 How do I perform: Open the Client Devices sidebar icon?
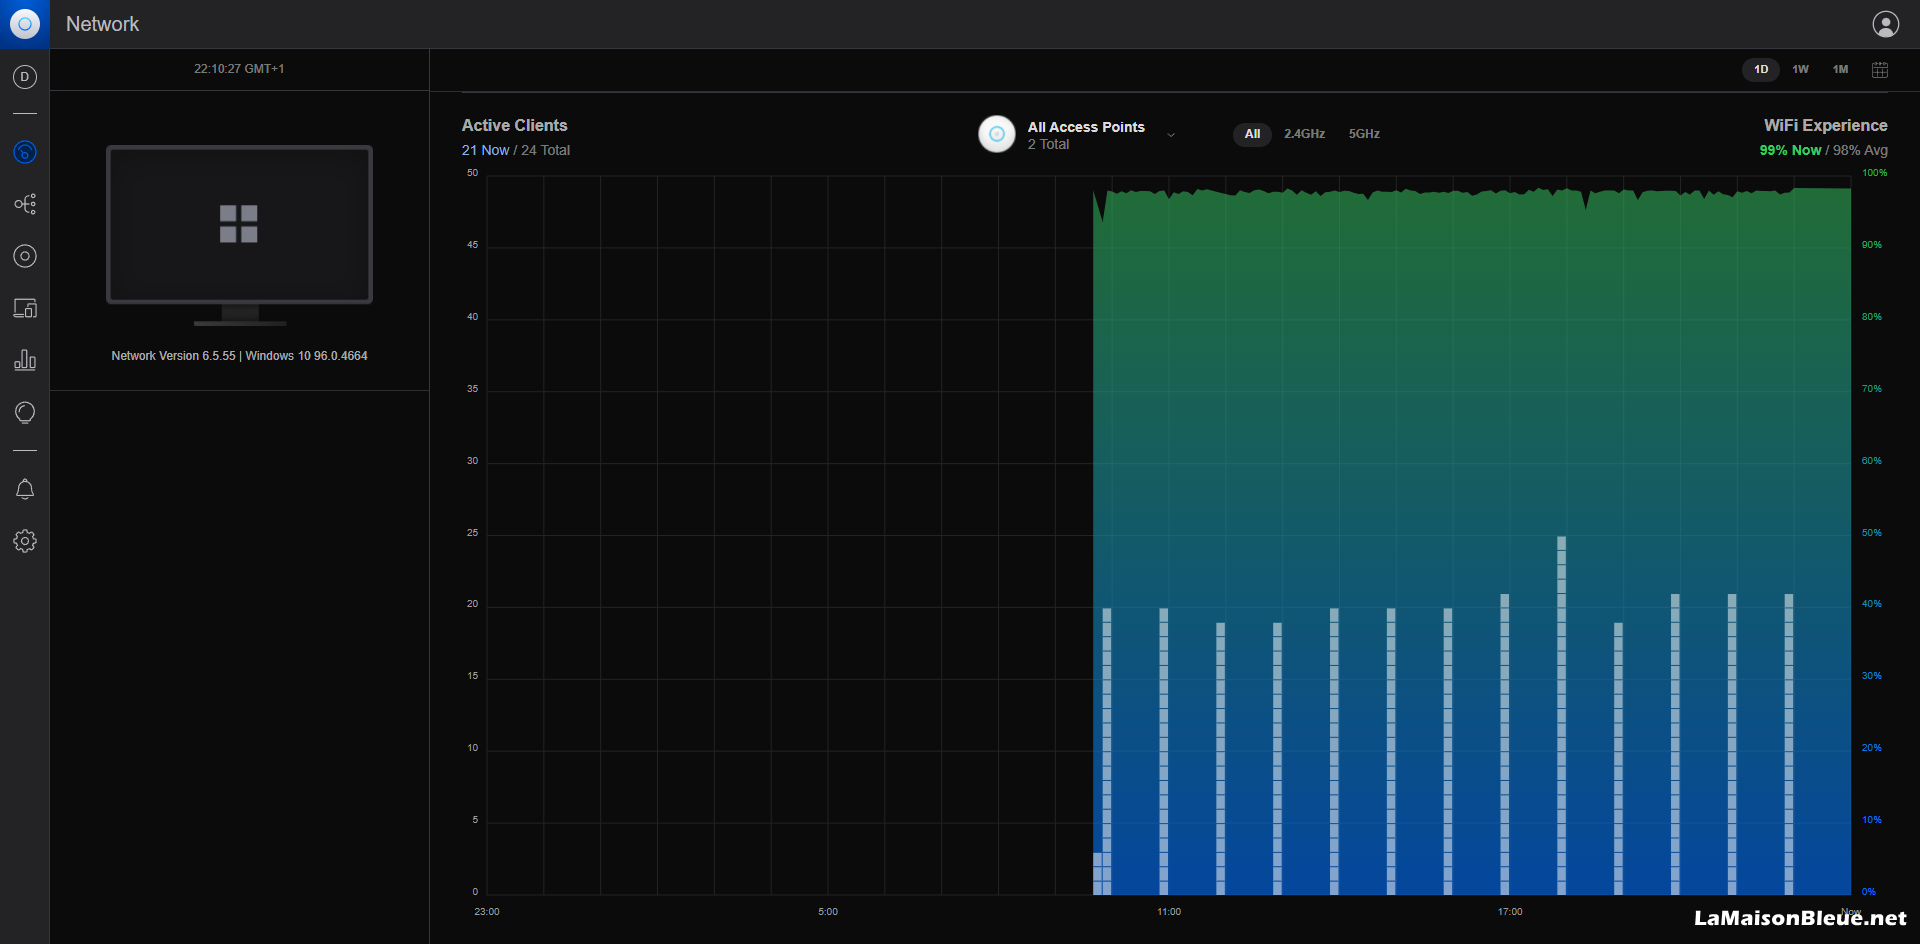click(25, 308)
